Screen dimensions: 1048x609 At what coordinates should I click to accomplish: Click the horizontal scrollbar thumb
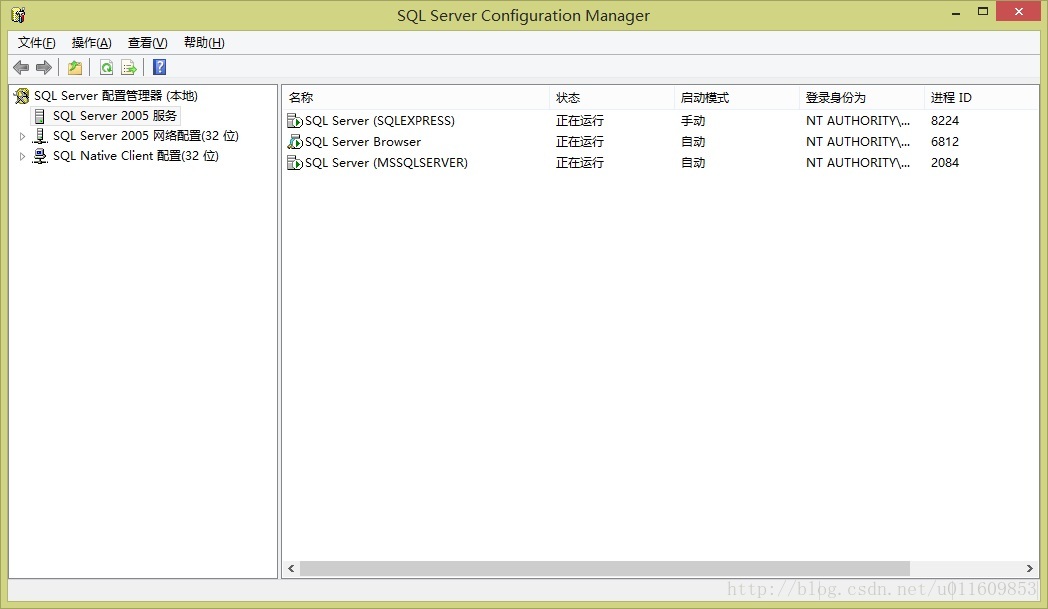click(605, 568)
